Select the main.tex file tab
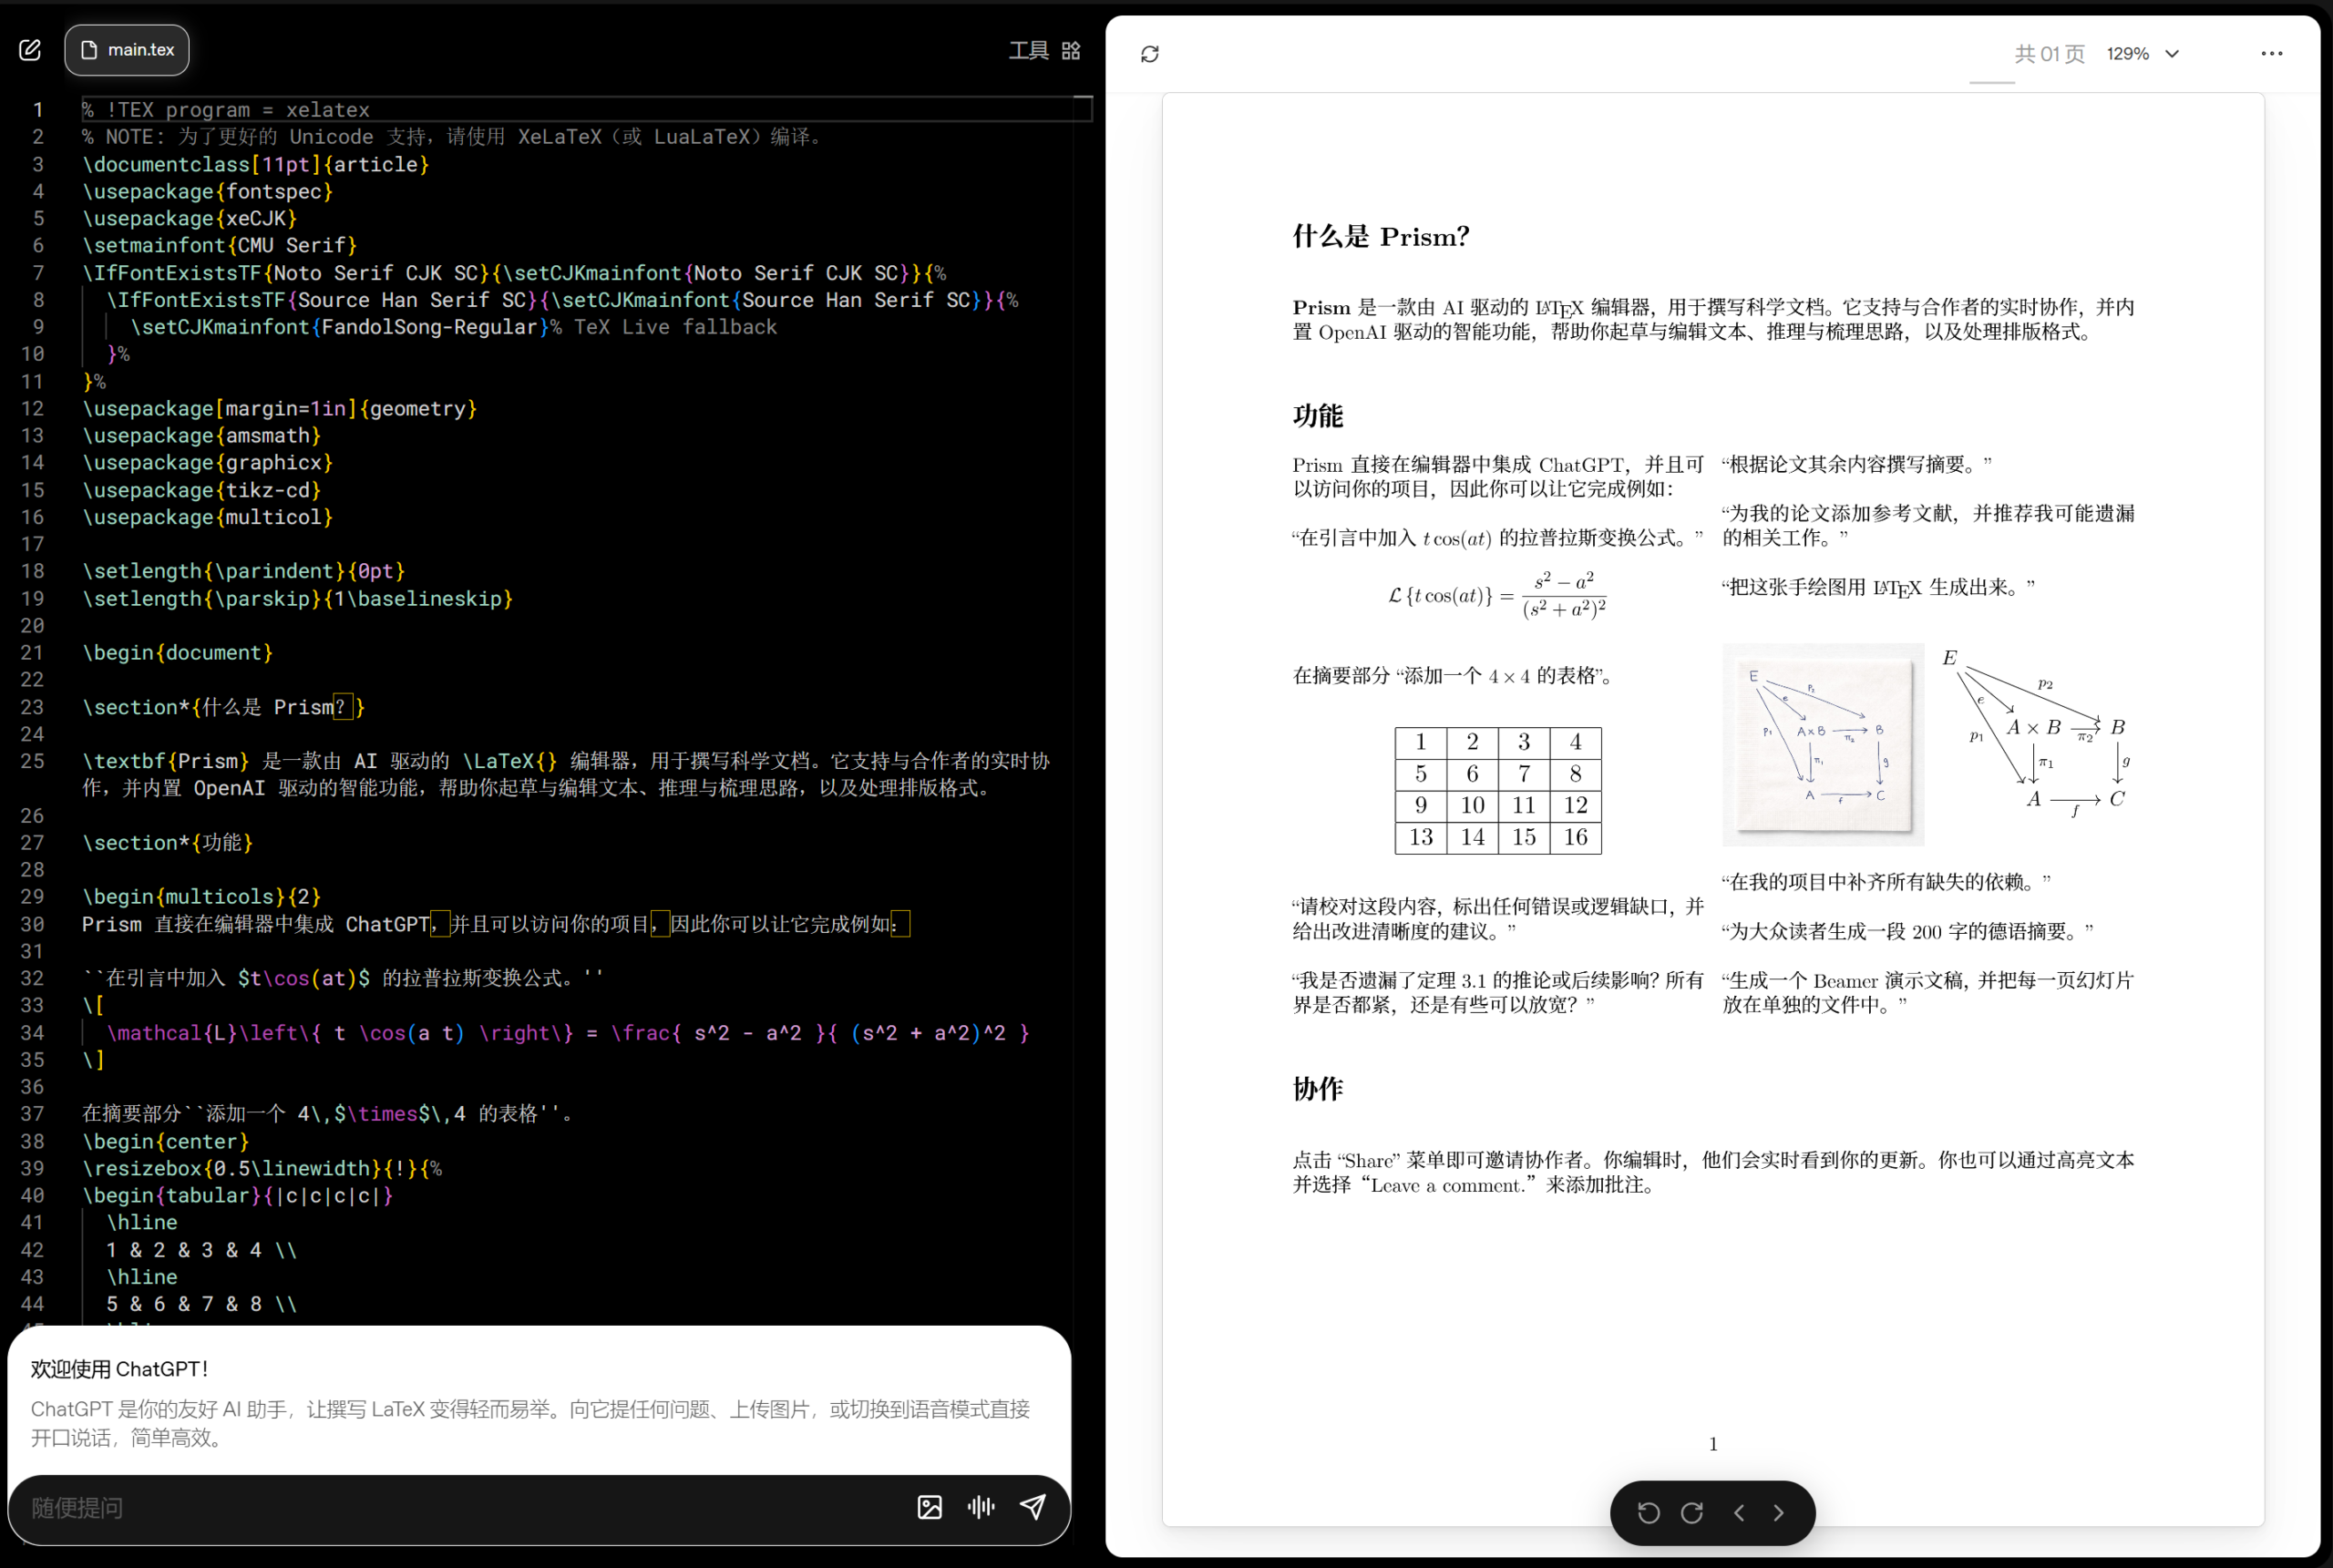Screen dimensions: 2333x1568 coord(126,49)
